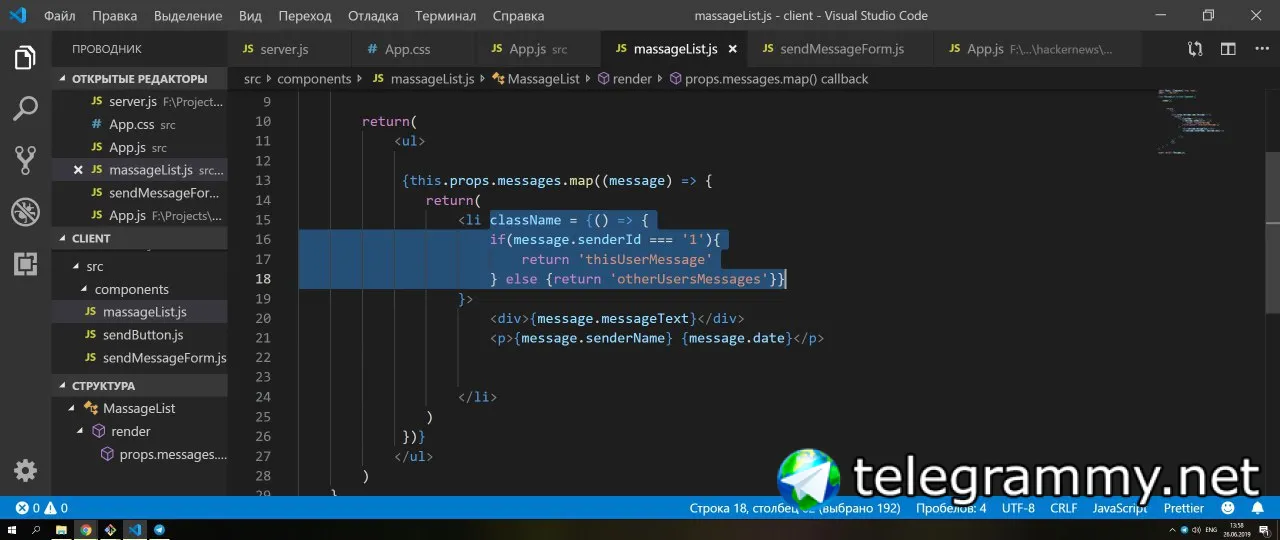Viewport: 1280px width, 540px height.
Task: Open sendButton.js in the file tree
Action: (143, 335)
